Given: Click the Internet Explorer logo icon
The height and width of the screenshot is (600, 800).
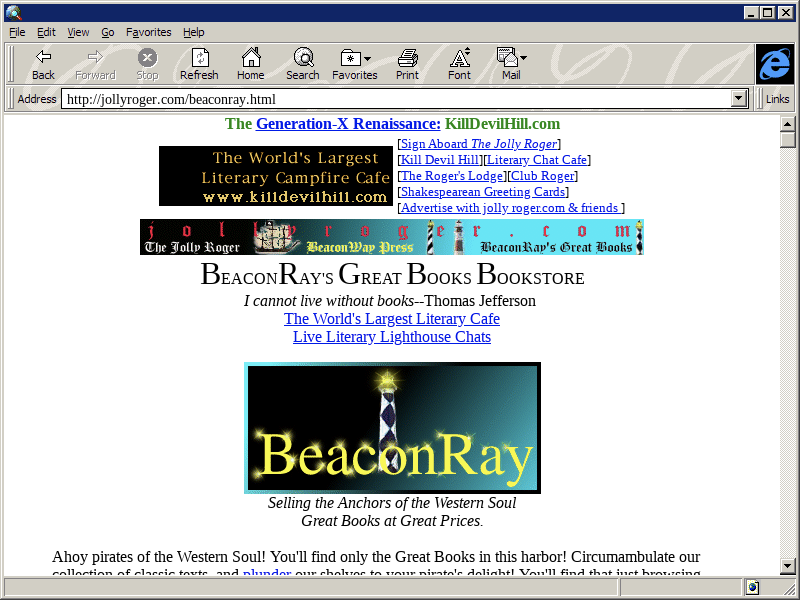Looking at the screenshot, I should coord(774,64).
